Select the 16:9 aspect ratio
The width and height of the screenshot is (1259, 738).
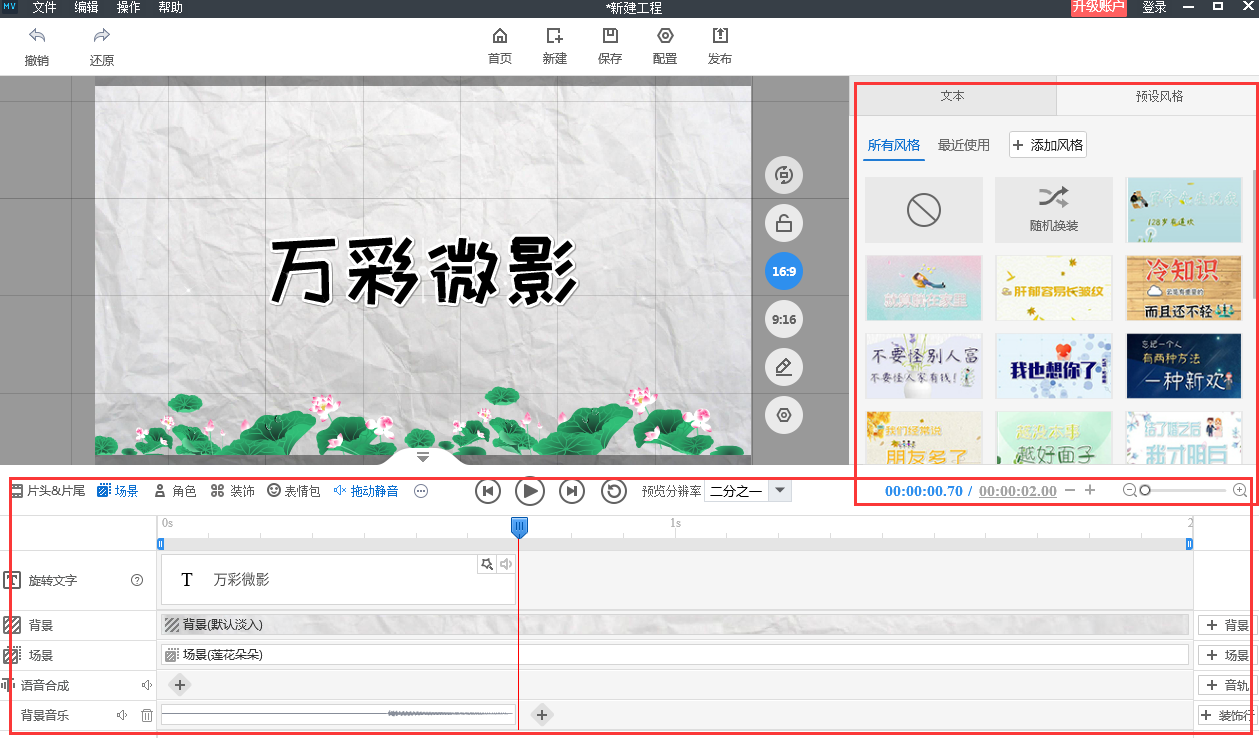coord(784,271)
